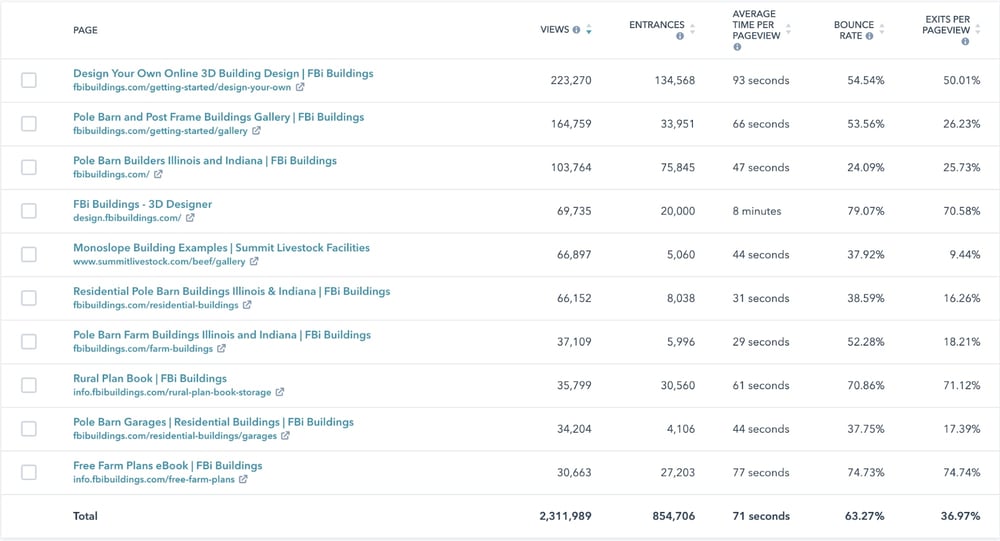This screenshot has height=541, width=1000.
Task: Open external link icon for design.fbibuildings.com/
Action: coord(190,218)
